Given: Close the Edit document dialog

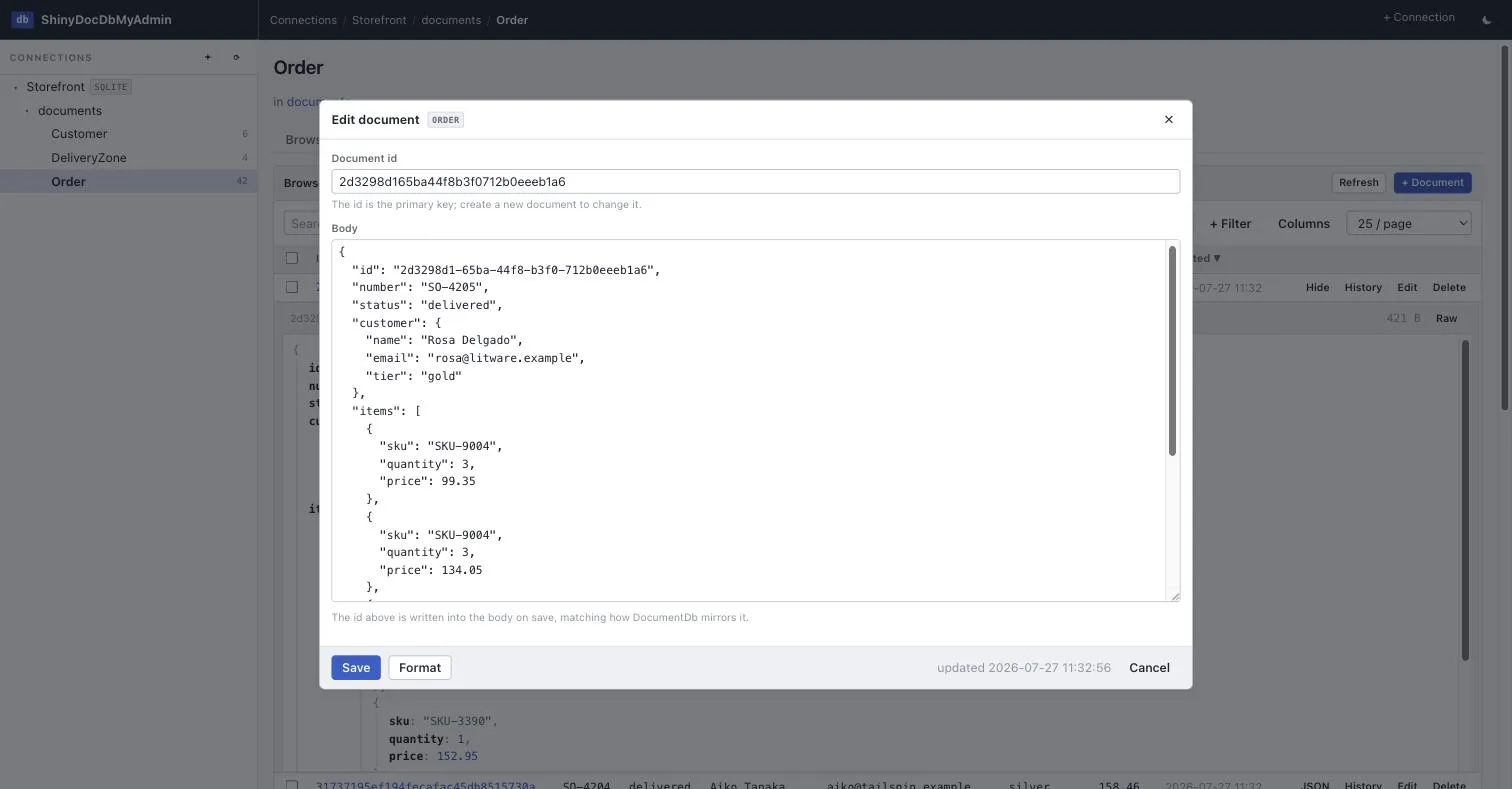Looking at the screenshot, I should pyautogui.click(x=1168, y=119).
